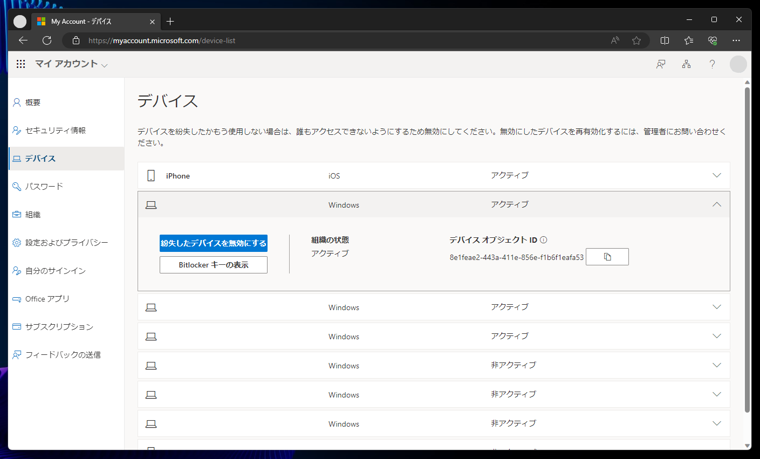Open the app launcher waffle icon
This screenshot has height=459, width=760.
pyautogui.click(x=21, y=64)
